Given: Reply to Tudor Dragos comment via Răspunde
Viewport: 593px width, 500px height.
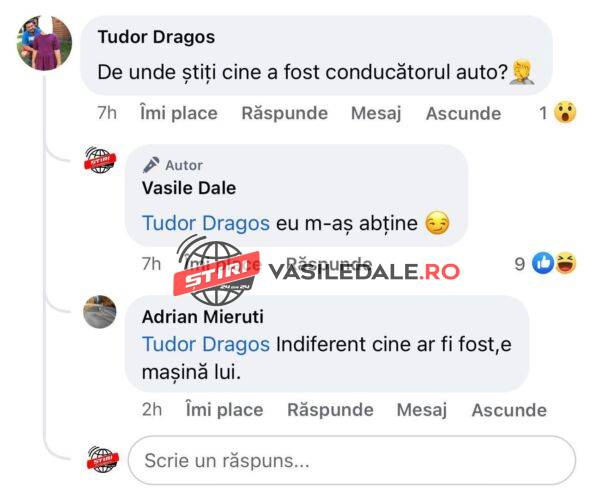Looking at the screenshot, I should pyautogui.click(x=284, y=113).
